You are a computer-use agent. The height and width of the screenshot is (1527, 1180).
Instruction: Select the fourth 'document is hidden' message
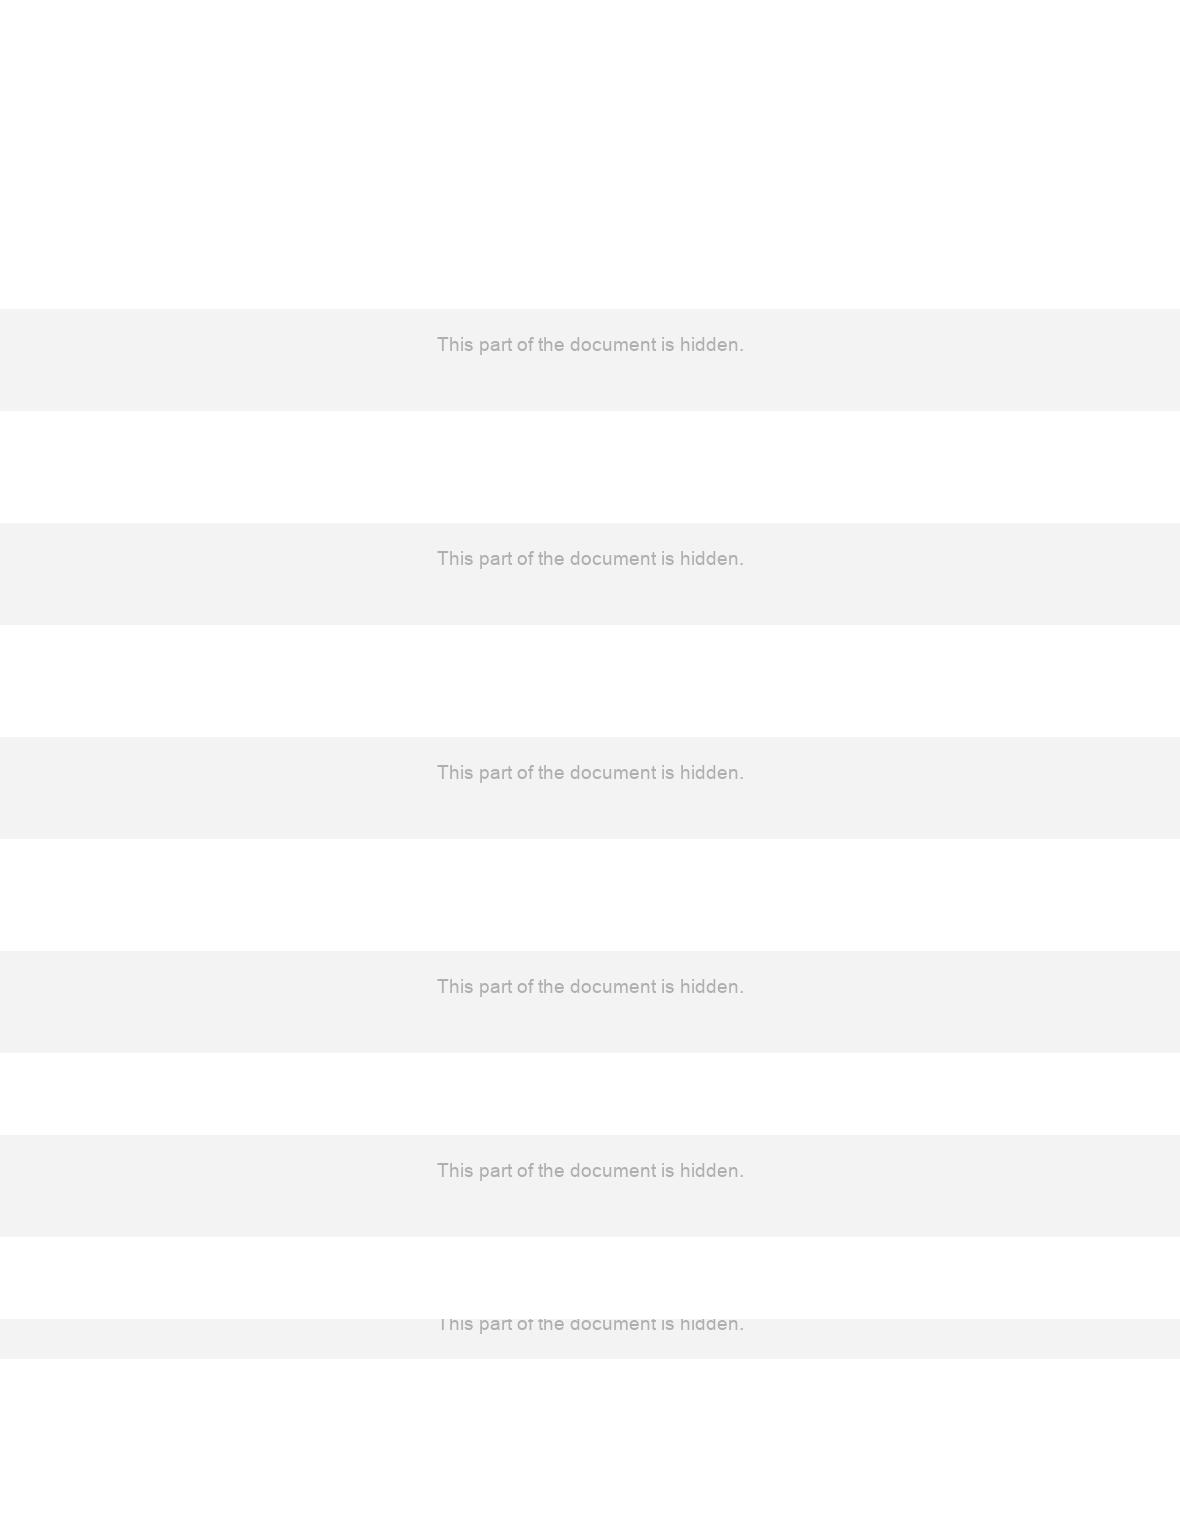coord(590,987)
